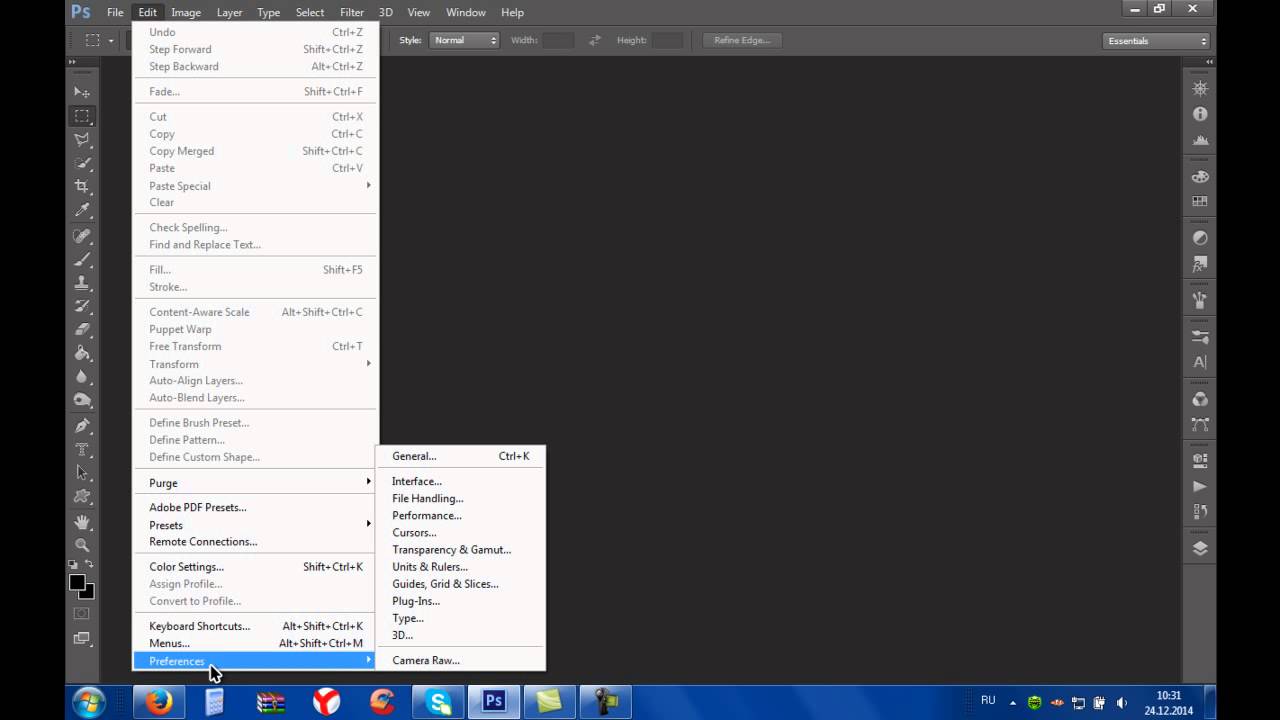Open the Info panel icon
The width and height of the screenshot is (1280, 720).
coord(1200,114)
